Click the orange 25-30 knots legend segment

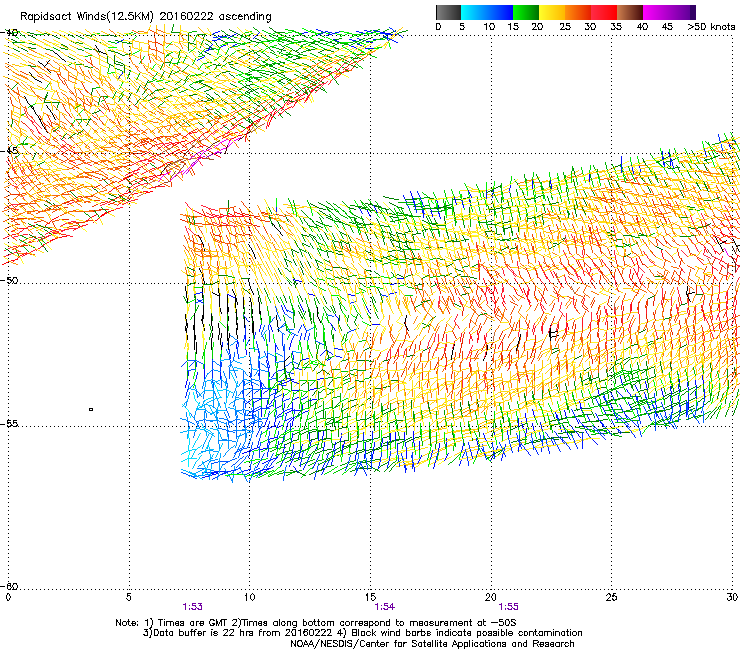[x=578, y=12]
